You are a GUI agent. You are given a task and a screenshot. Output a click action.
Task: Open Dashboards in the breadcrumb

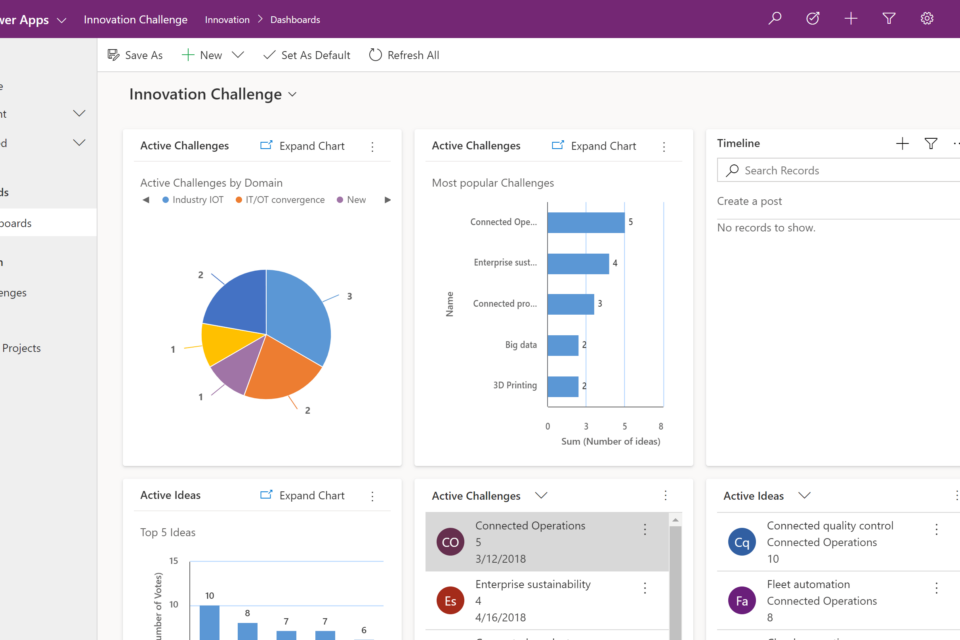(295, 20)
